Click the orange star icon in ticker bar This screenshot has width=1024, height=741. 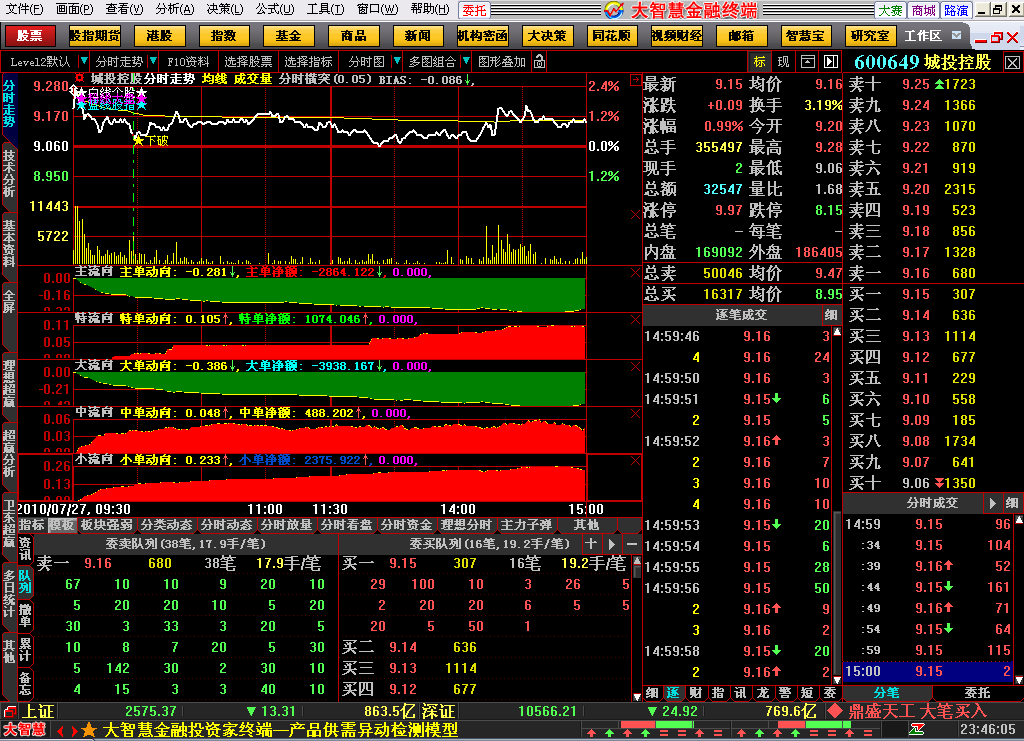(x=89, y=730)
